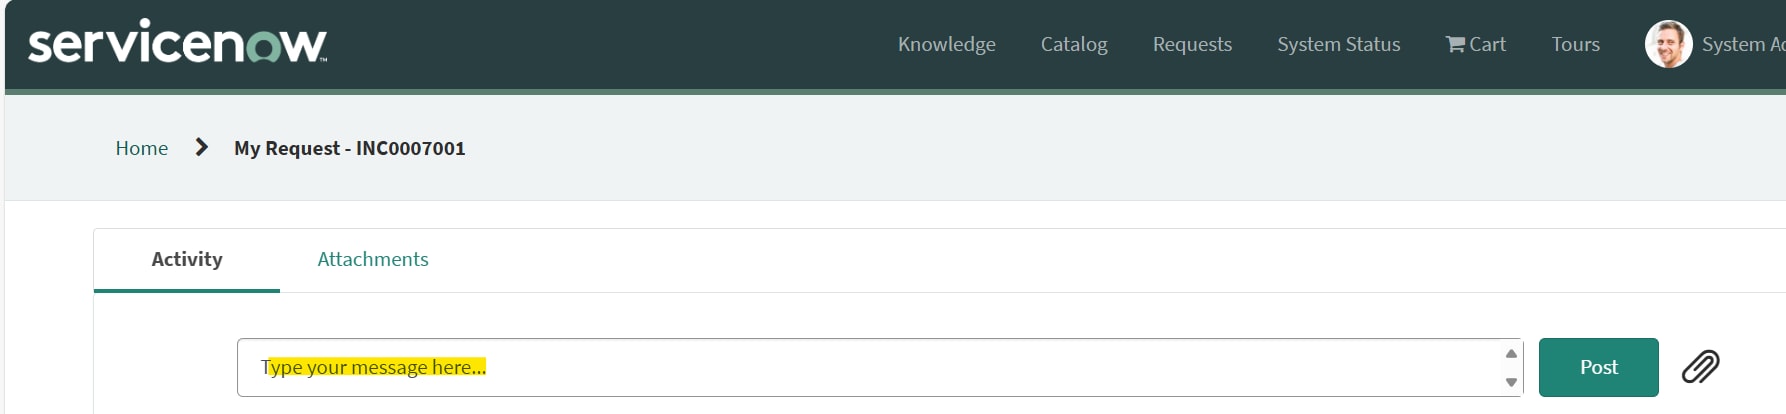The height and width of the screenshot is (414, 1786).
Task: Switch to the Activity tab
Action: tap(187, 260)
